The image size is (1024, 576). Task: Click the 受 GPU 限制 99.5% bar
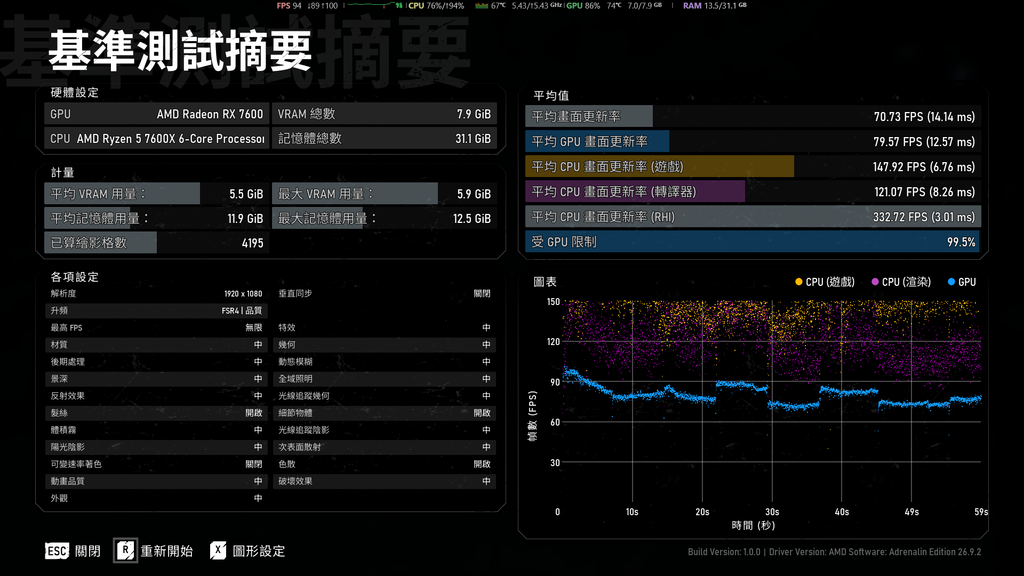coord(753,242)
